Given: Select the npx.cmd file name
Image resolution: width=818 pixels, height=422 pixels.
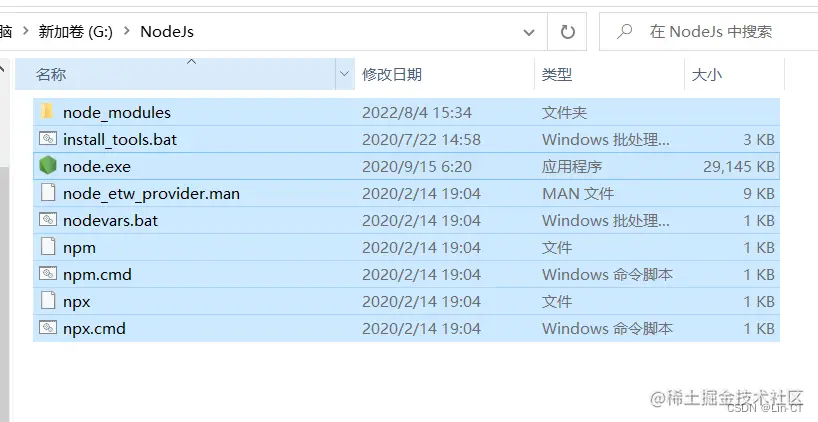Looking at the screenshot, I should click(x=94, y=329).
